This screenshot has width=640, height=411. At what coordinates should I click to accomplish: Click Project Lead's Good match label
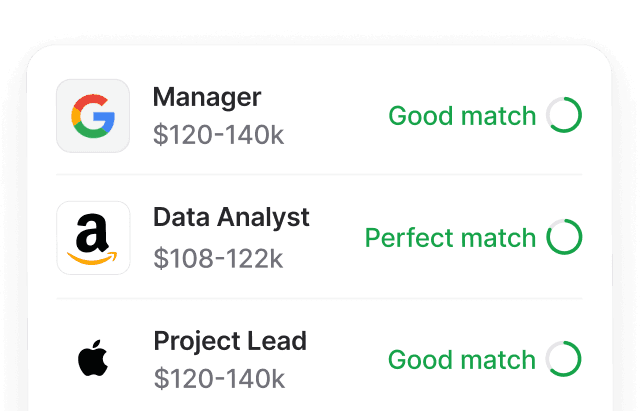pyautogui.click(x=462, y=359)
